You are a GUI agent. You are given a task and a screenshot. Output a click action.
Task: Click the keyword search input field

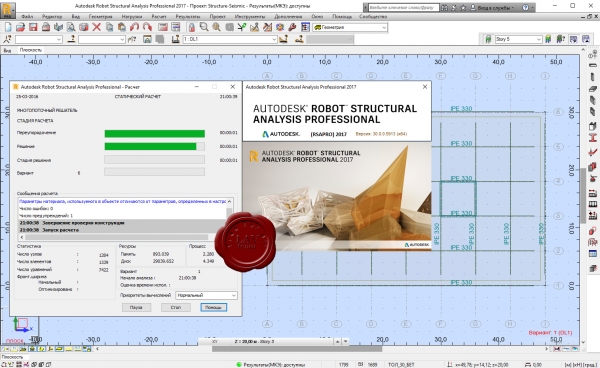pyautogui.click(x=403, y=7)
